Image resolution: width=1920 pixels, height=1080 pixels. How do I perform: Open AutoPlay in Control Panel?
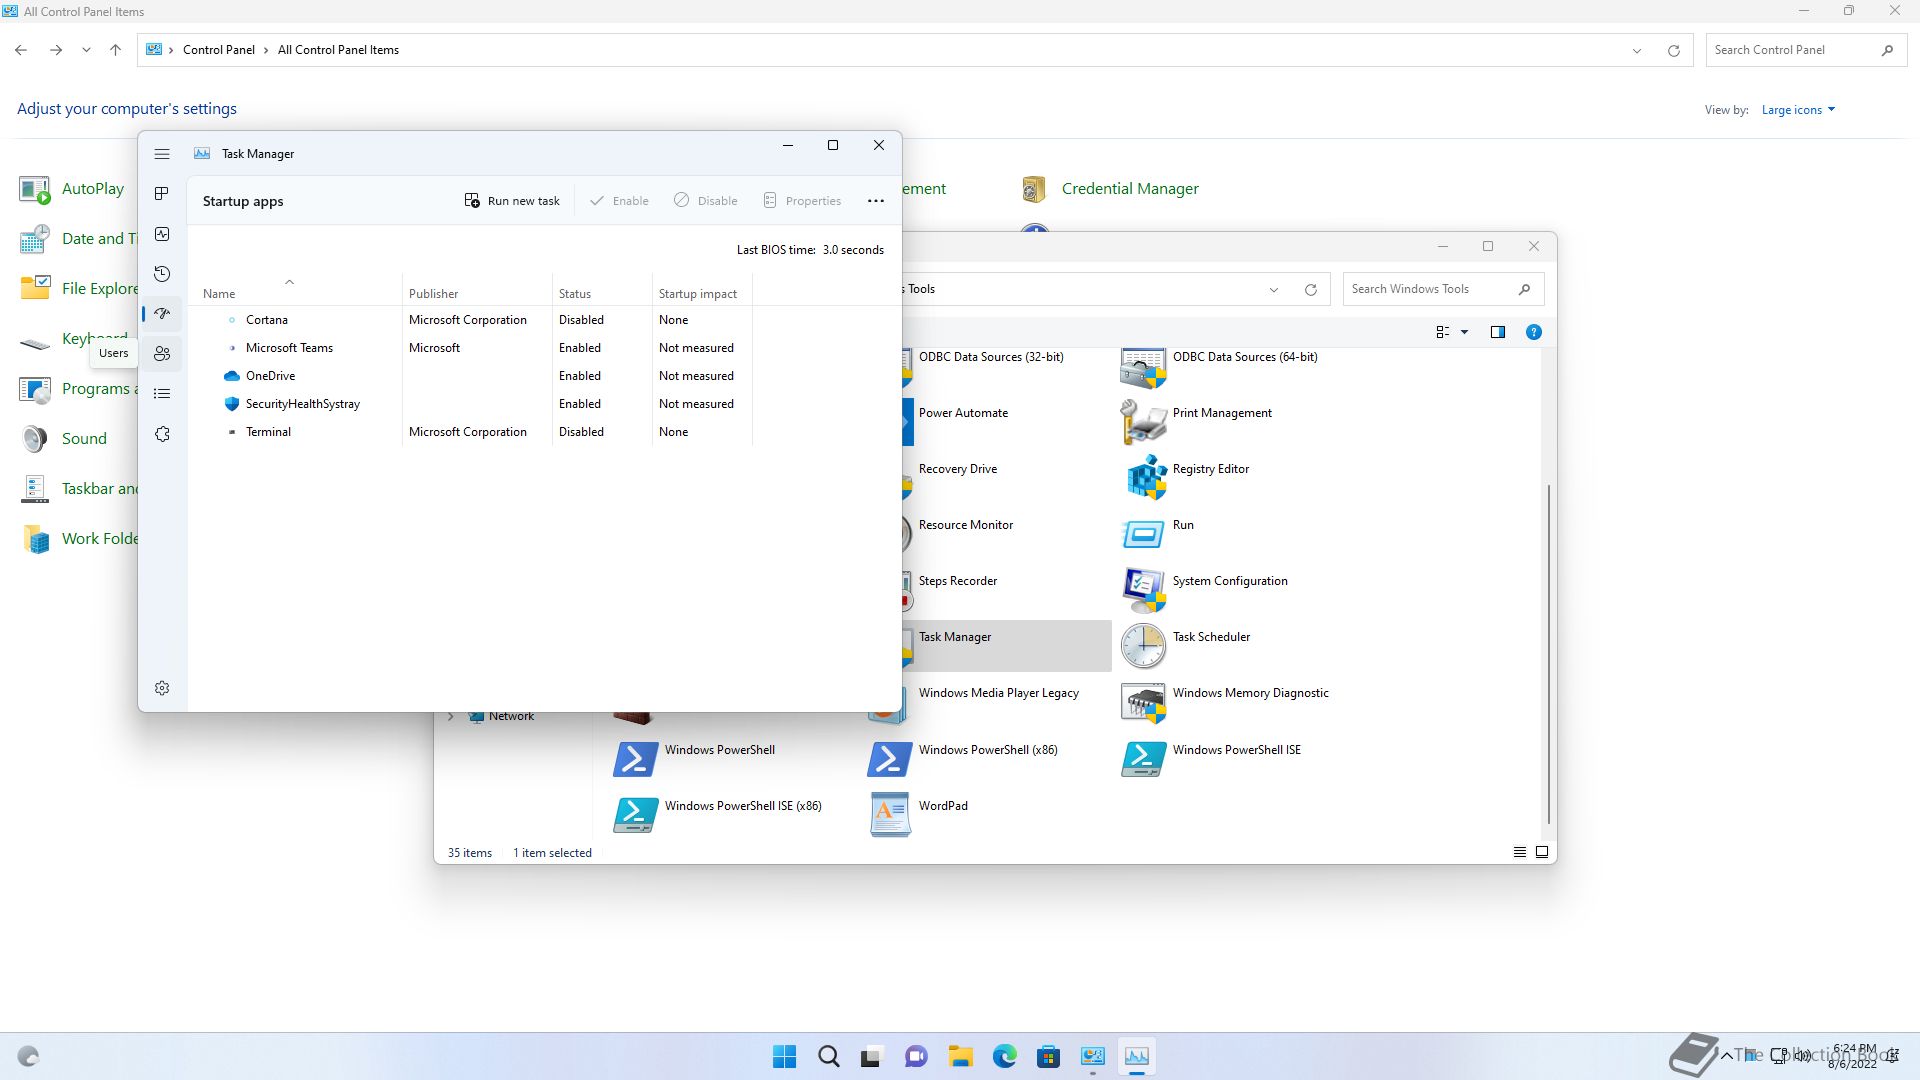coord(72,189)
